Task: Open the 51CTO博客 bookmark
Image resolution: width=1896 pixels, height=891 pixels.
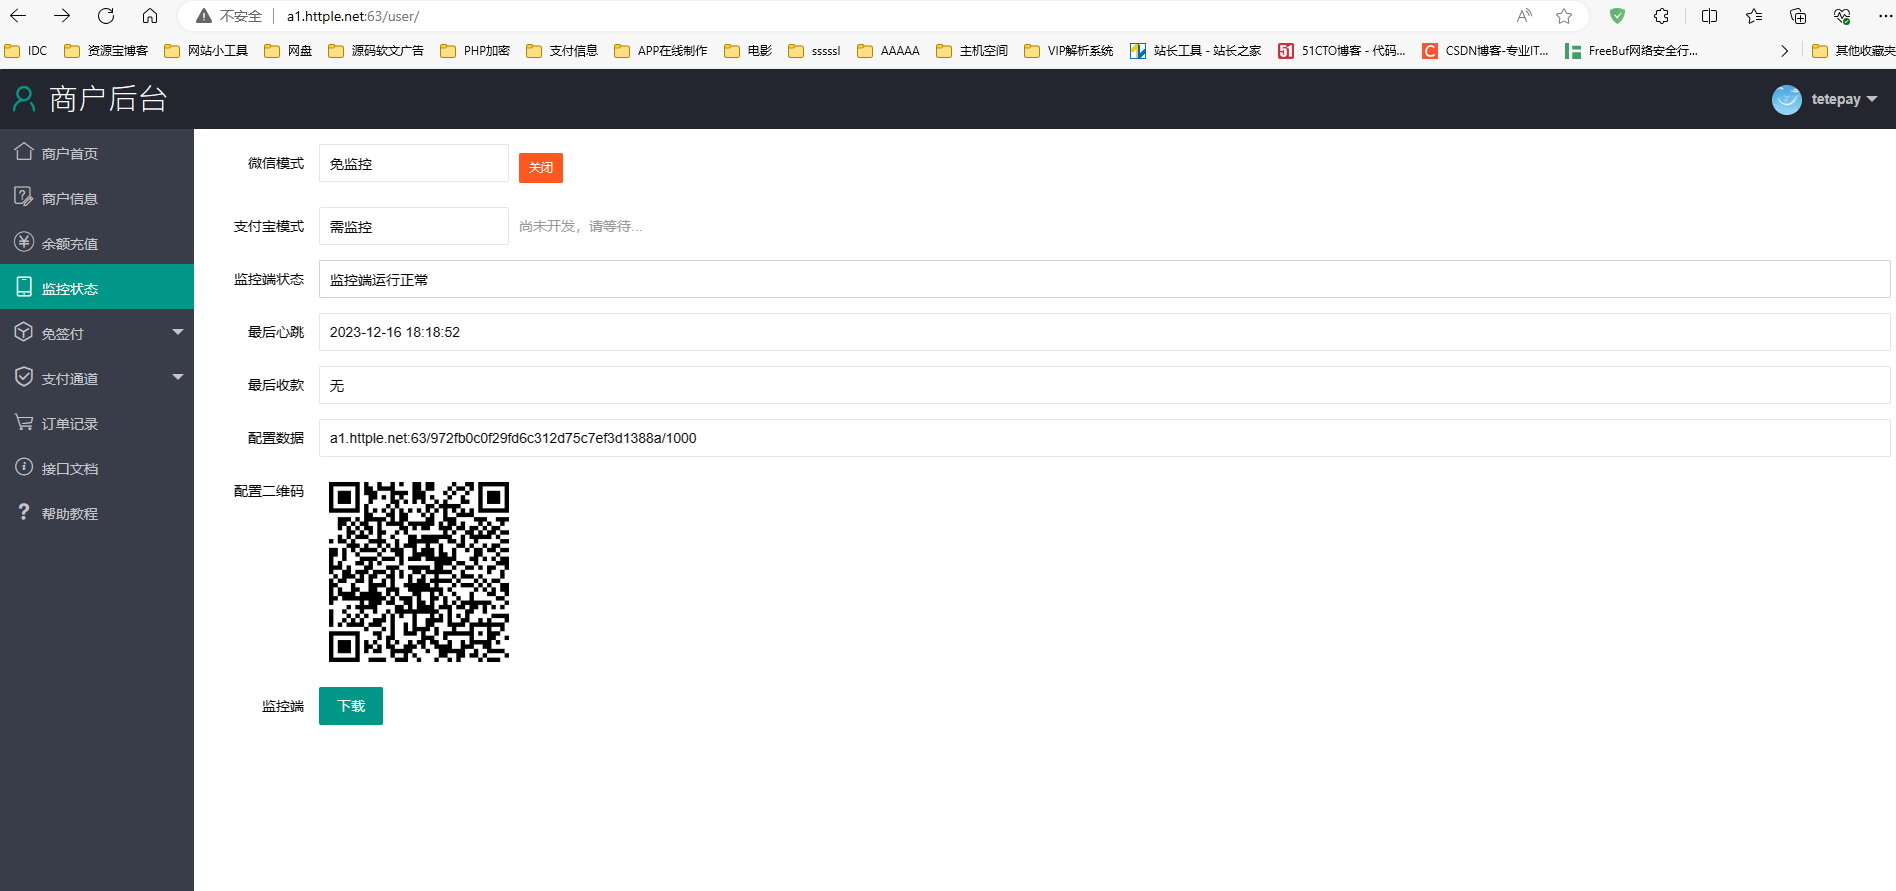Action: coord(1342,51)
